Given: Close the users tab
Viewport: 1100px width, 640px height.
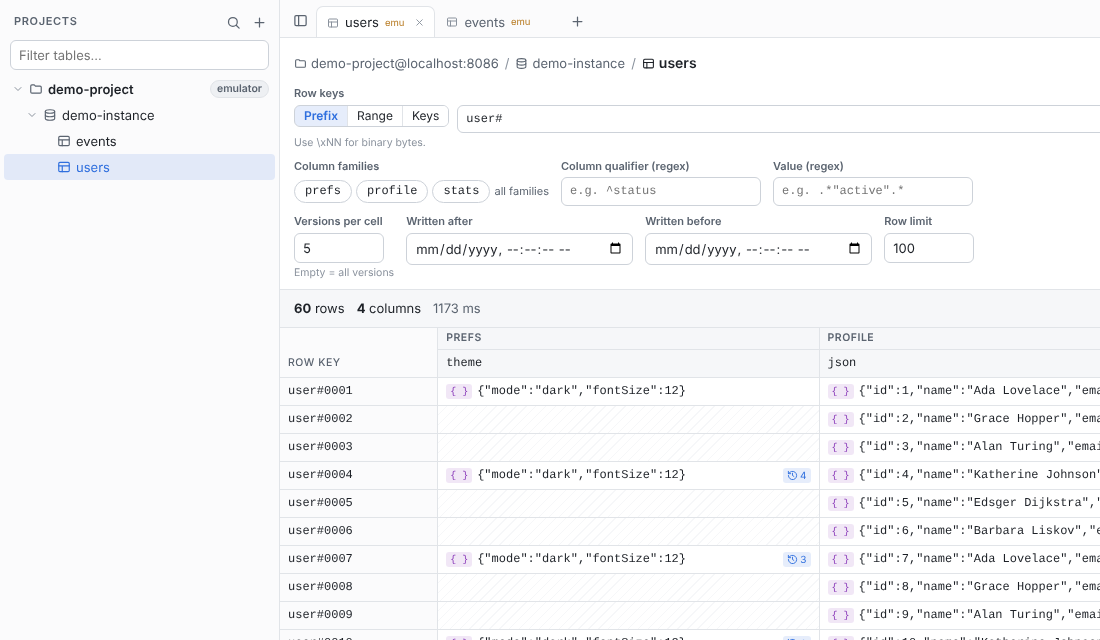Looking at the screenshot, I should click(x=420, y=22).
